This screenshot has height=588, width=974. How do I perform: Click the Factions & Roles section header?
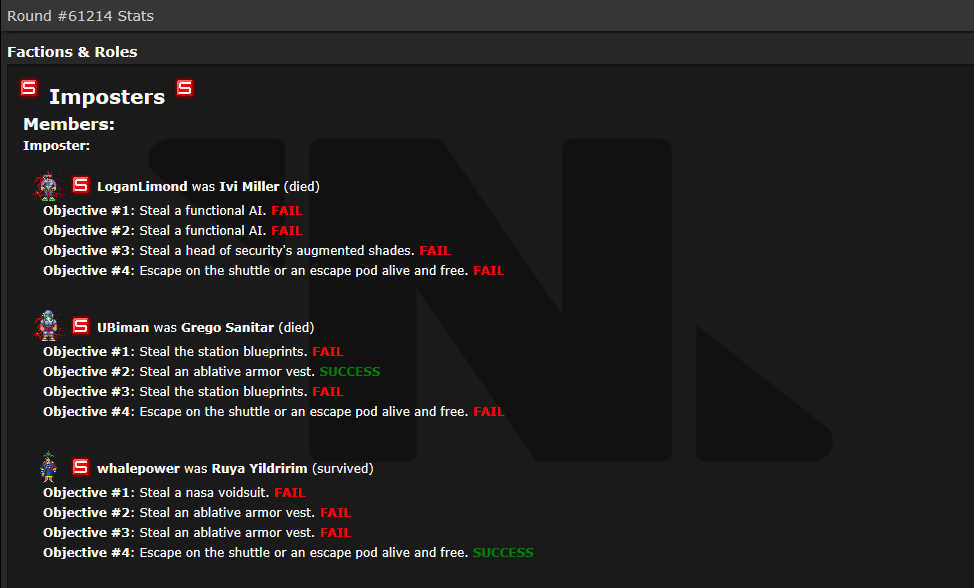pos(72,52)
